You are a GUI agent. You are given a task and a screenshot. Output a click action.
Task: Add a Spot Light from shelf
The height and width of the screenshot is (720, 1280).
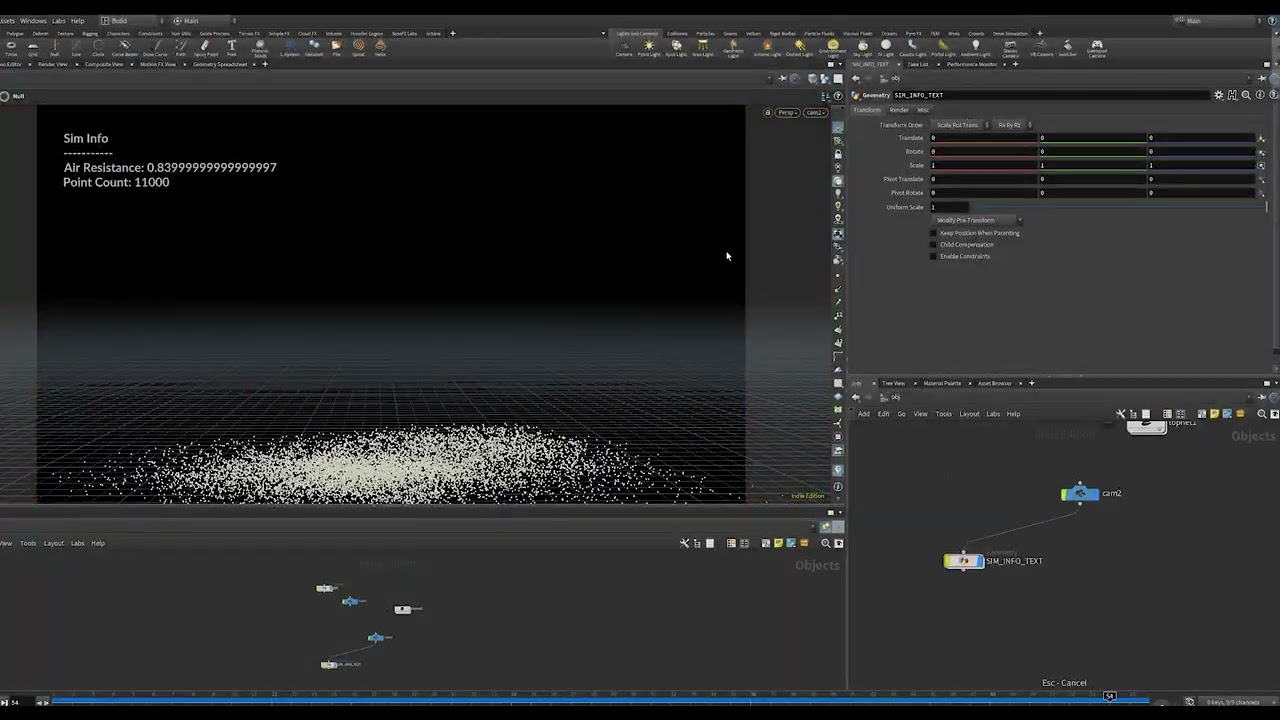coord(676,47)
